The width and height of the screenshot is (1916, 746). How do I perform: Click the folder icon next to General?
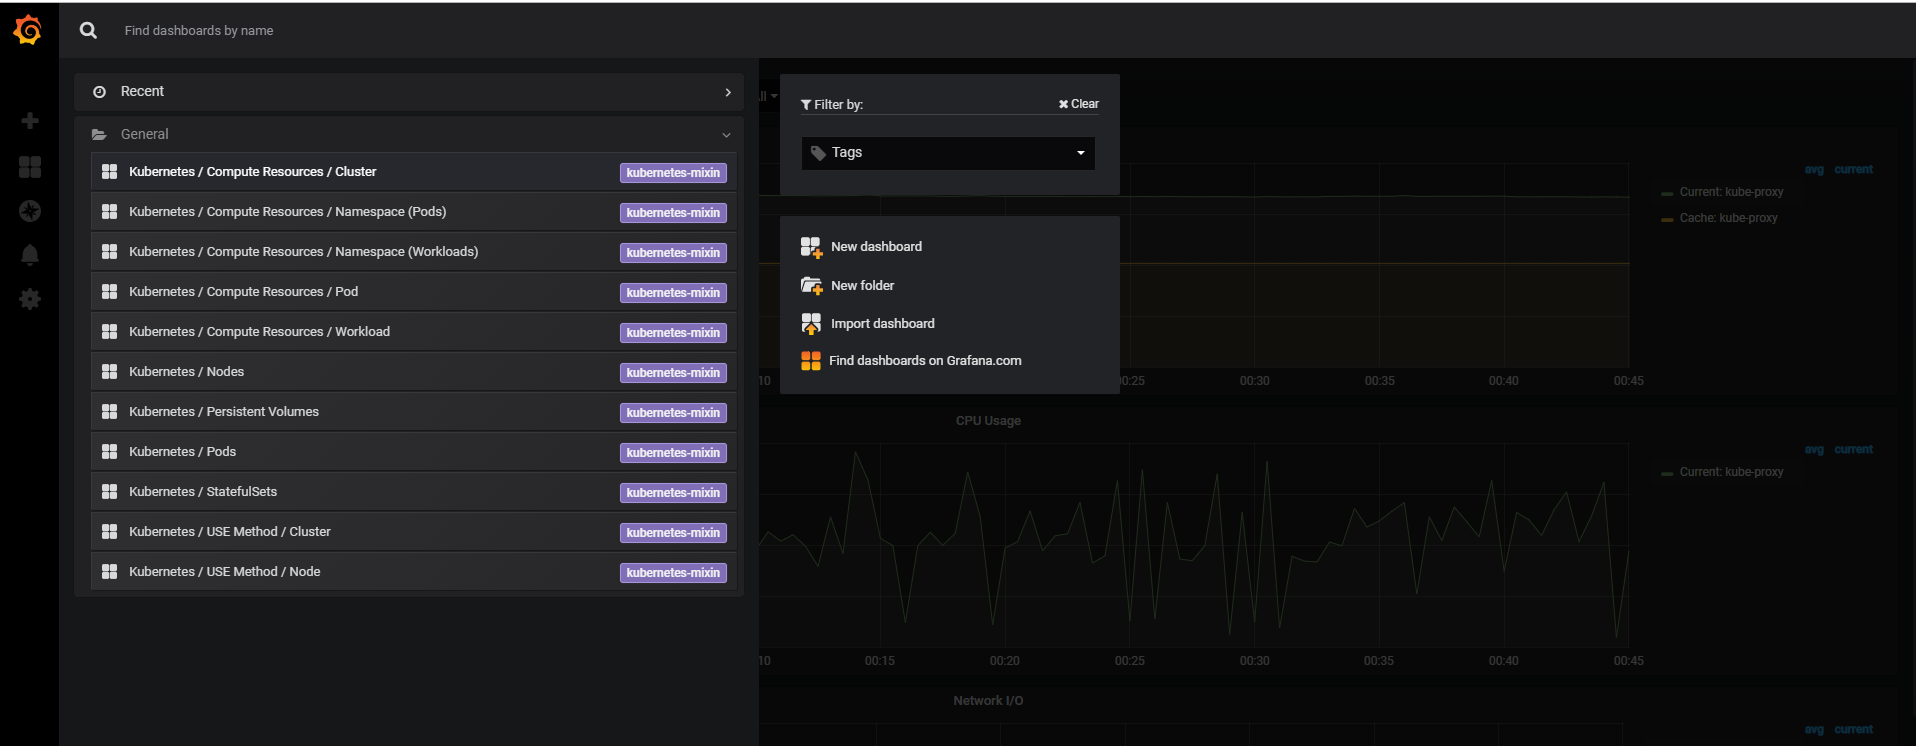pos(99,134)
